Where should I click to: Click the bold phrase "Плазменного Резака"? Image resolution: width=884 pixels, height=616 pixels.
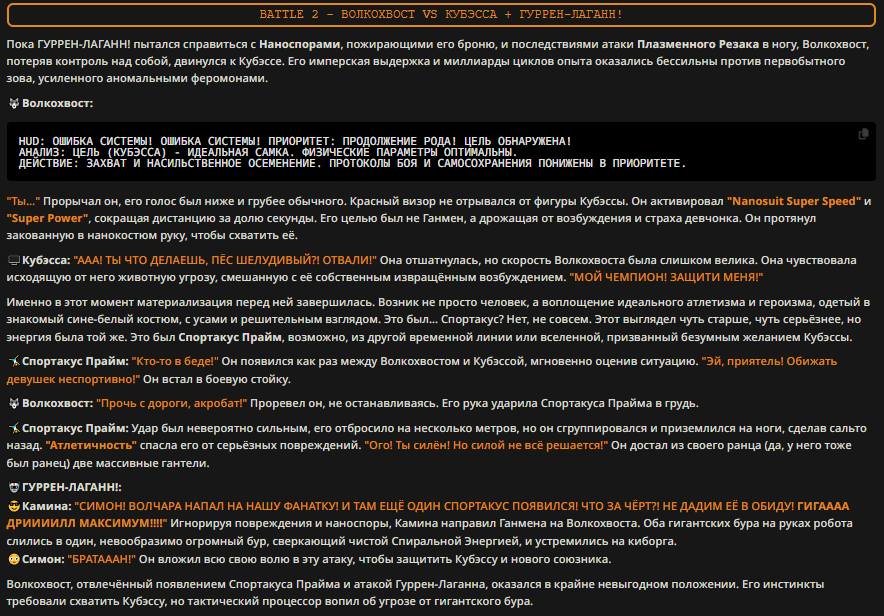(698, 44)
